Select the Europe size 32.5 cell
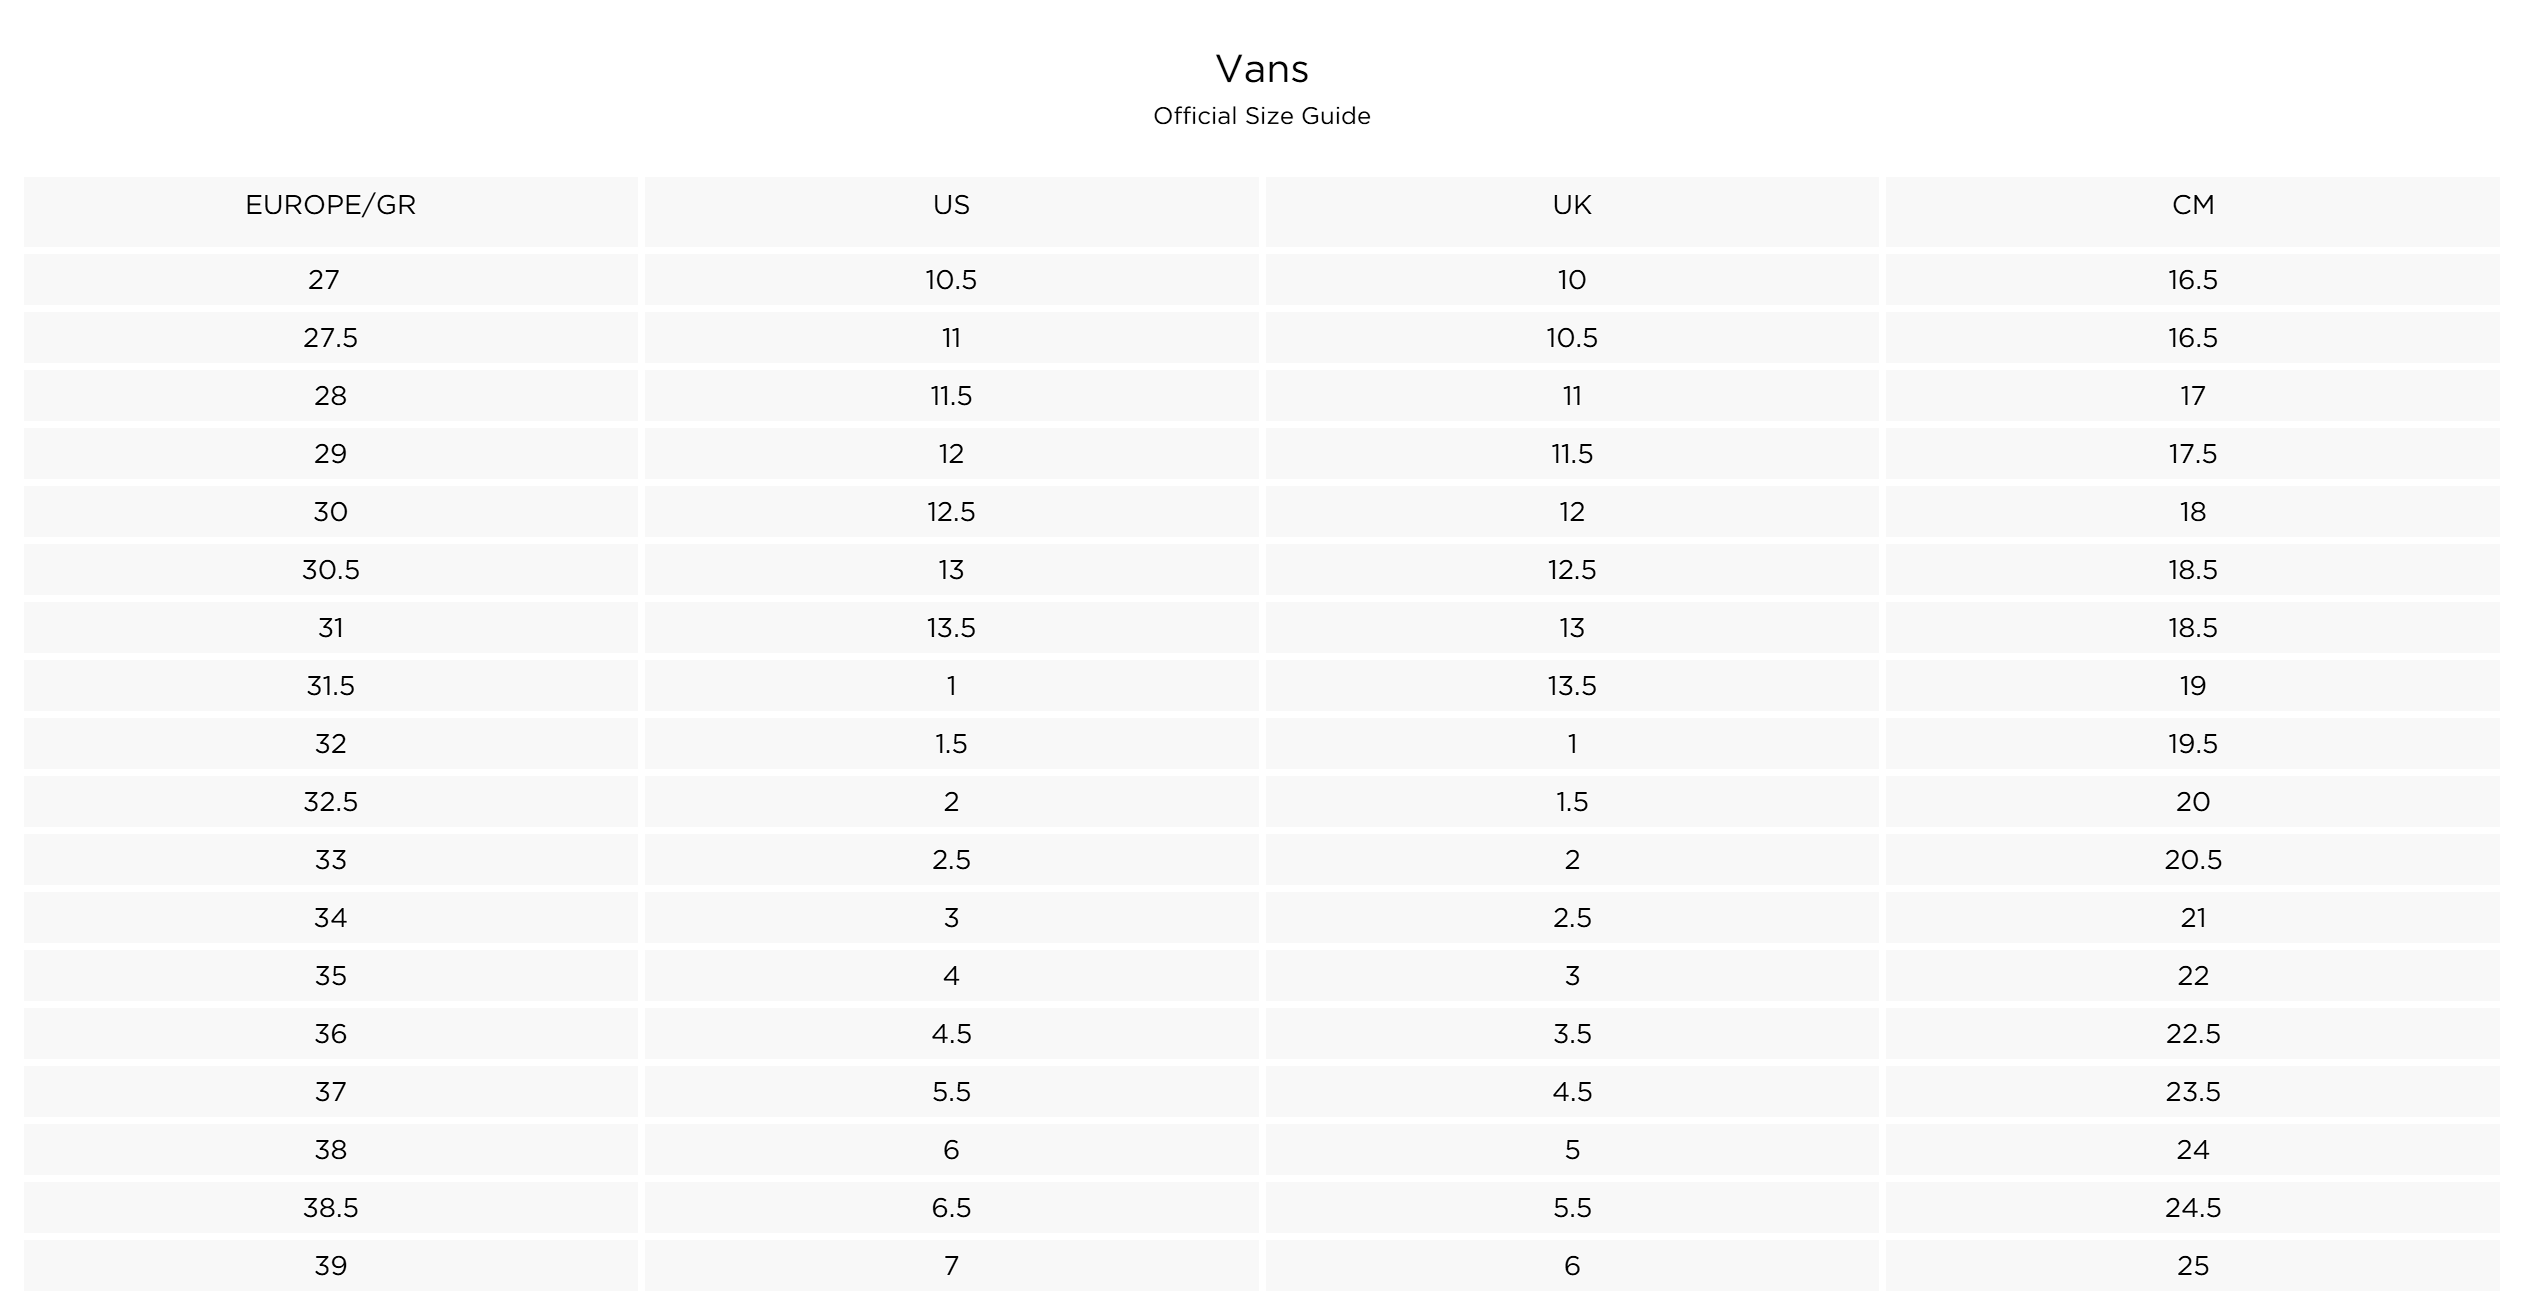The height and width of the screenshot is (1314, 2521). pos(330,801)
